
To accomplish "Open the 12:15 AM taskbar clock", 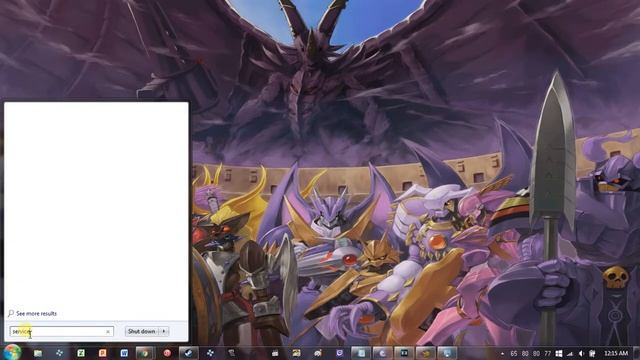I will [x=616, y=353].
